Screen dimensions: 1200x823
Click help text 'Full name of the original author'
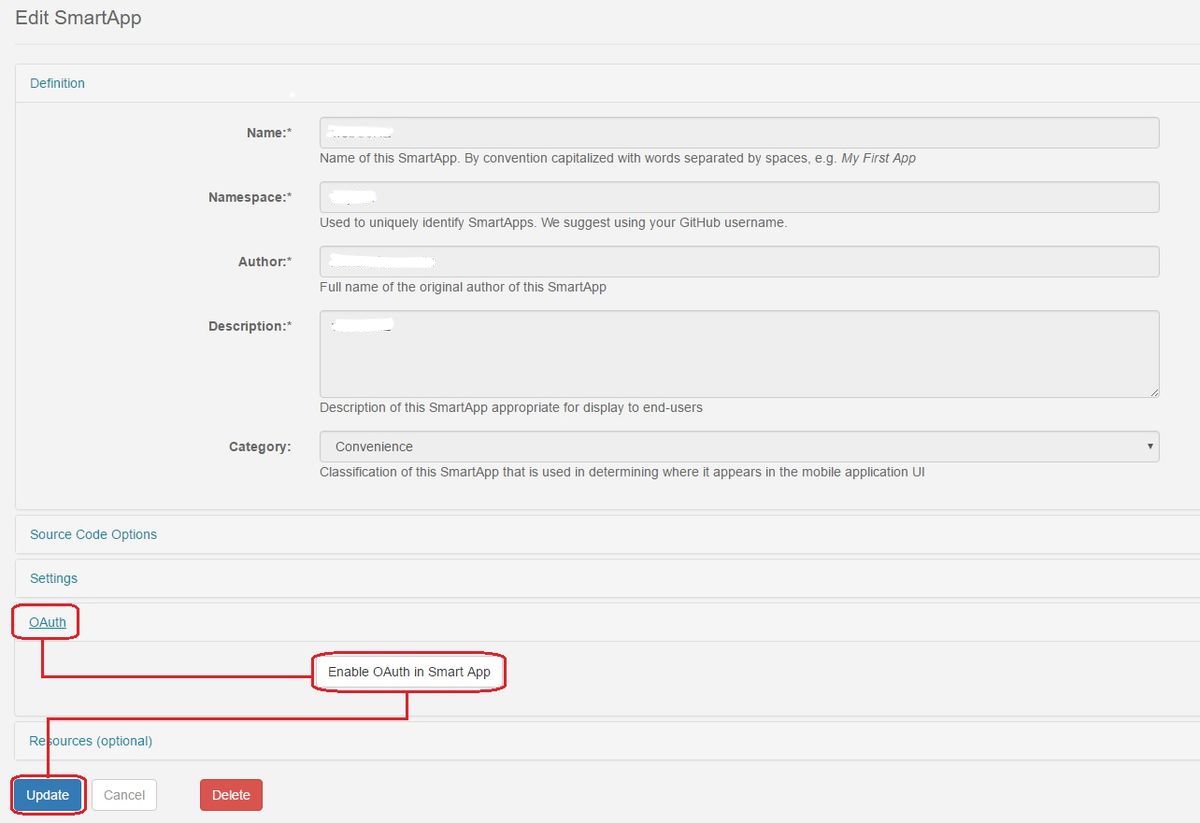(463, 287)
